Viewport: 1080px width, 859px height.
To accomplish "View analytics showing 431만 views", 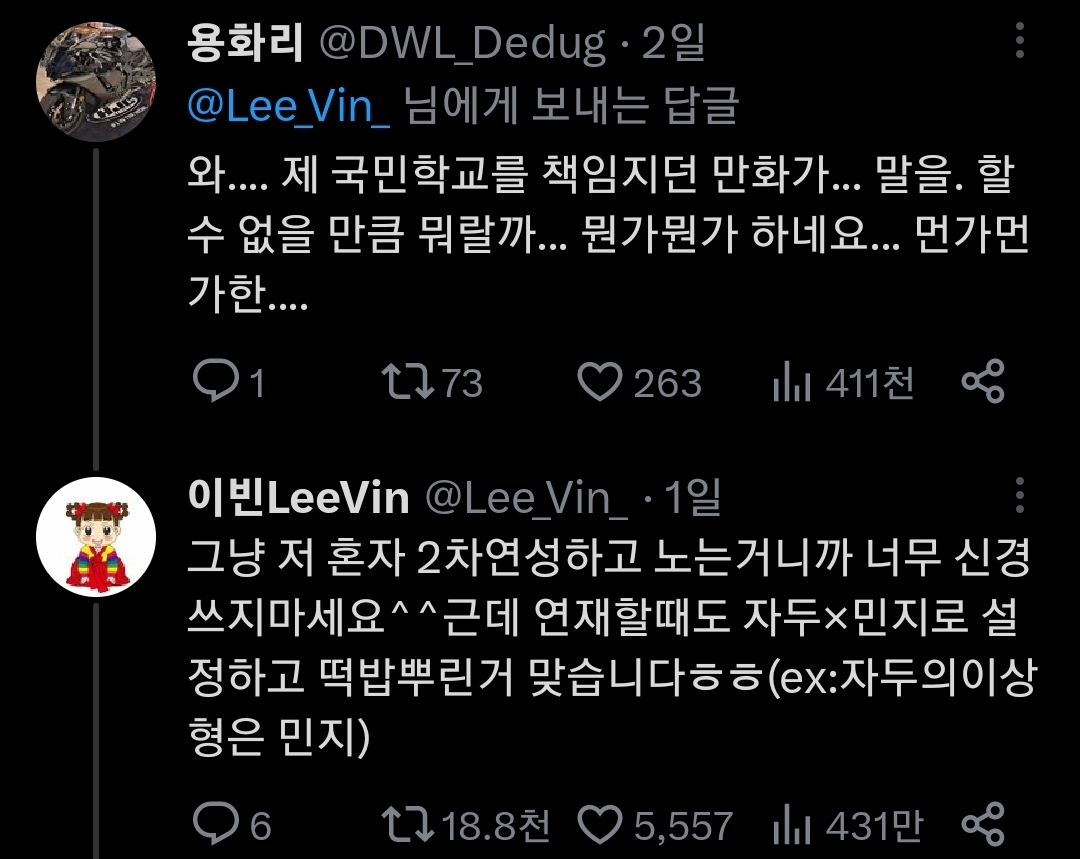I will pyautogui.click(x=792, y=825).
